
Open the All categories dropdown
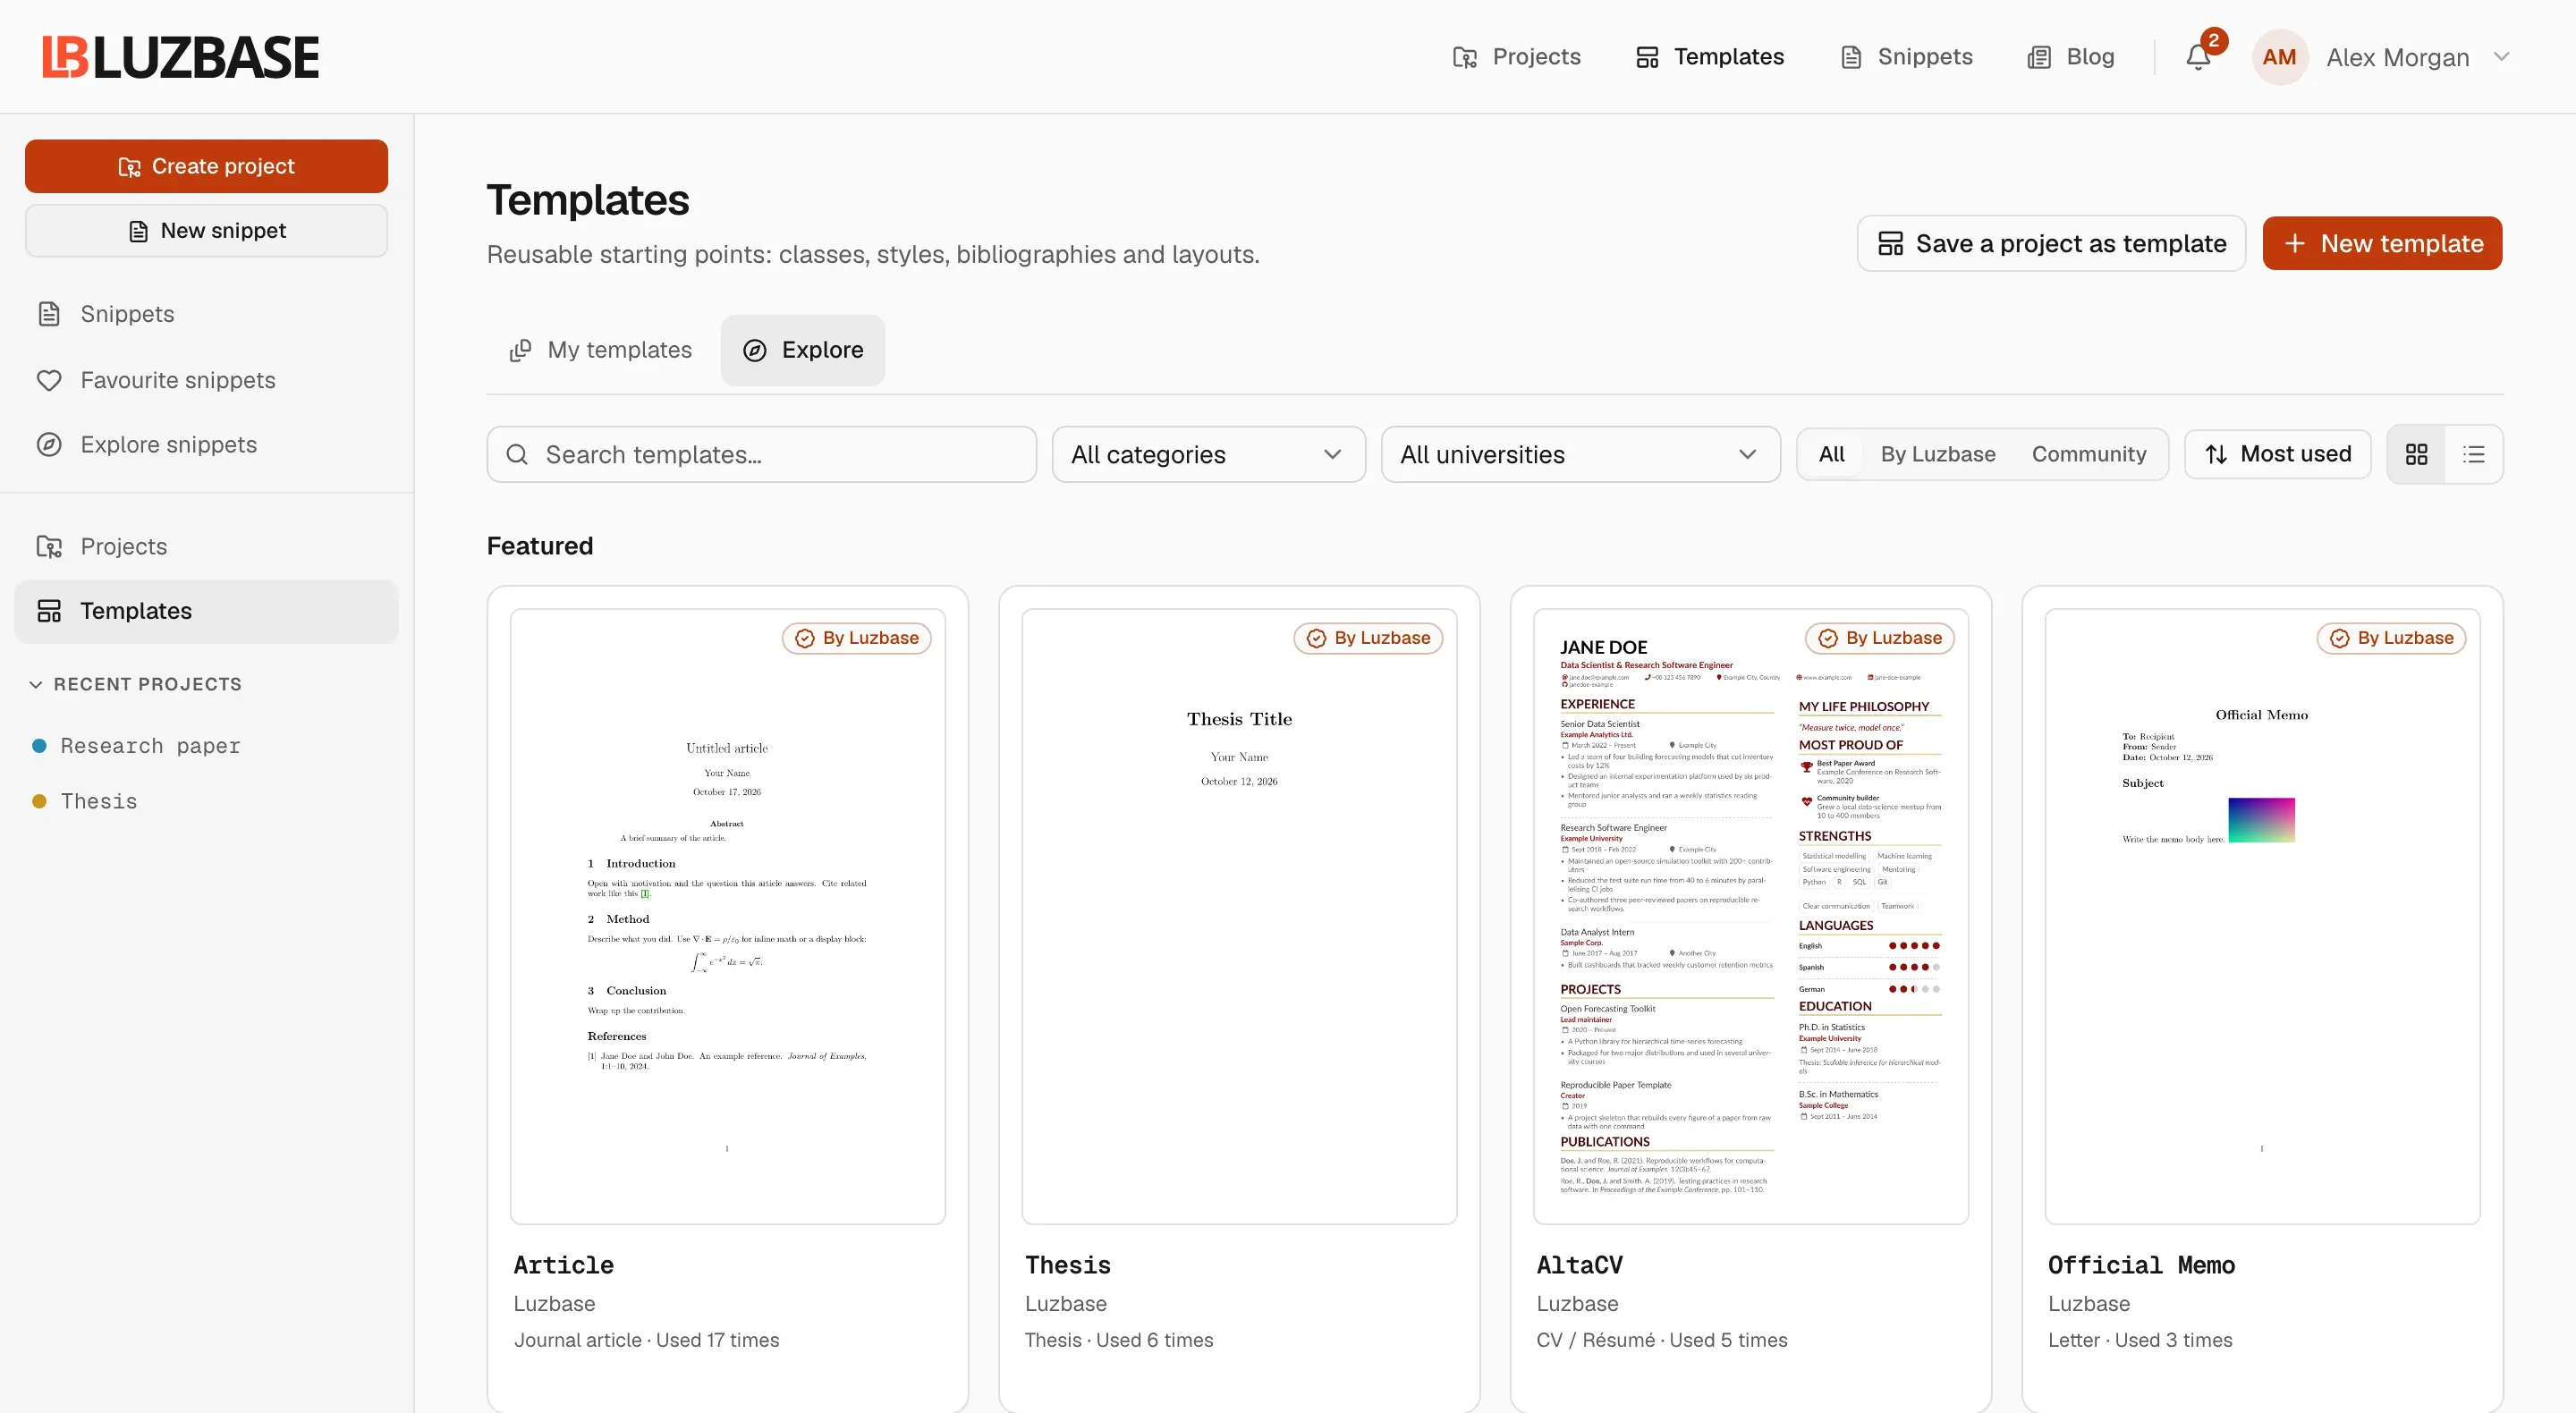coord(1208,455)
